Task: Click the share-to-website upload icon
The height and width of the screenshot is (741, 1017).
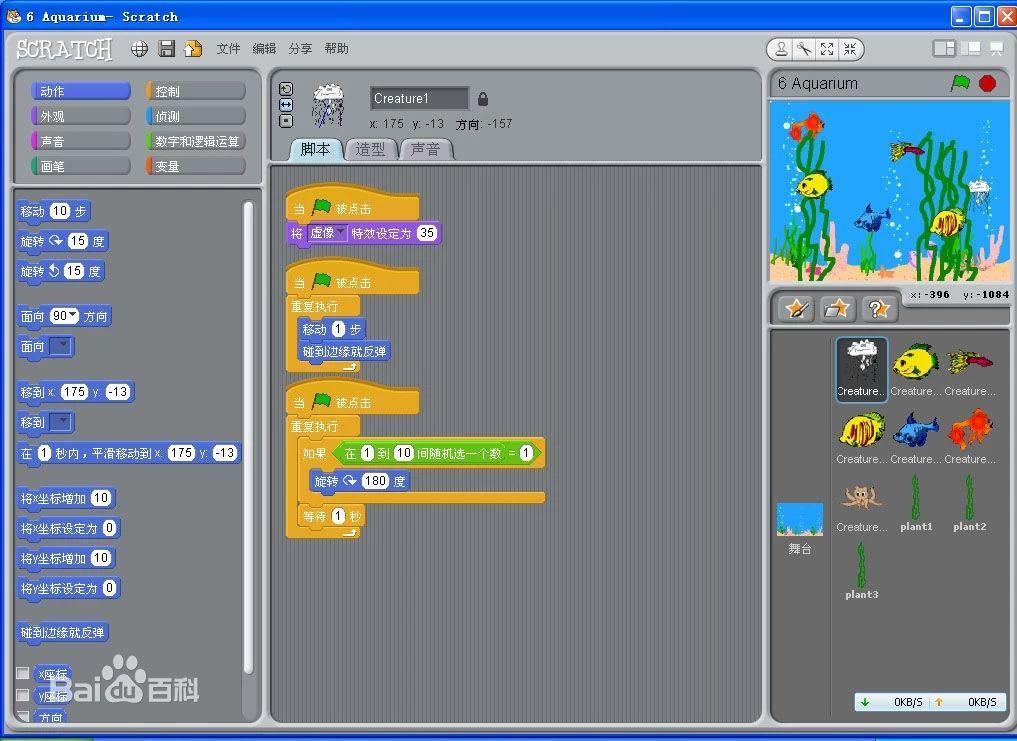Action: [192, 48]
